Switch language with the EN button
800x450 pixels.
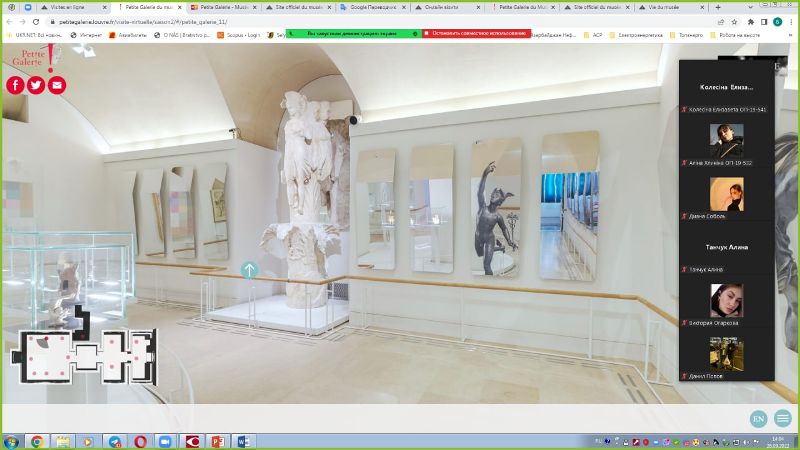[x=758, y=419]
